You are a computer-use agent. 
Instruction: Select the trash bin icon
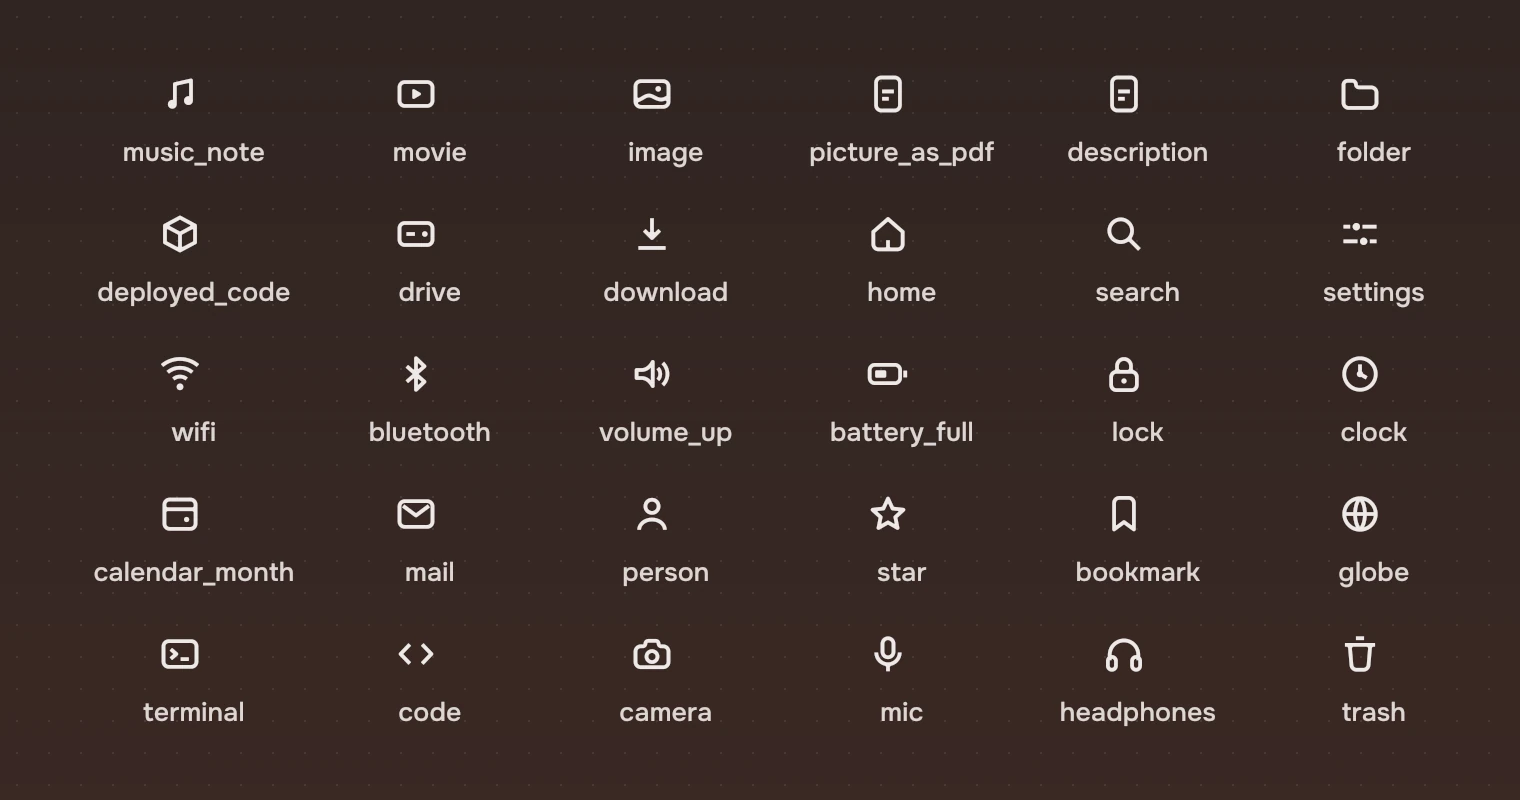tap(1360, 654)
